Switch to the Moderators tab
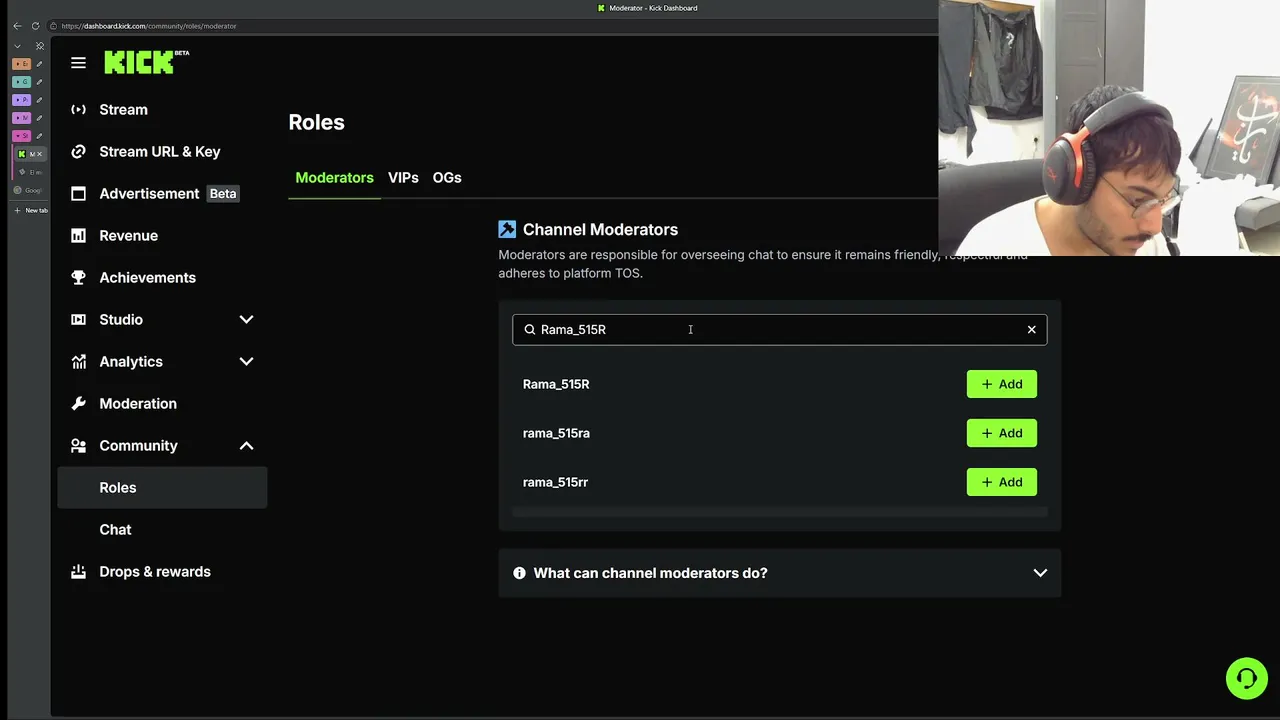This screenshot has height=720, width=1280. pyautogui.click(x=334, y=178)
